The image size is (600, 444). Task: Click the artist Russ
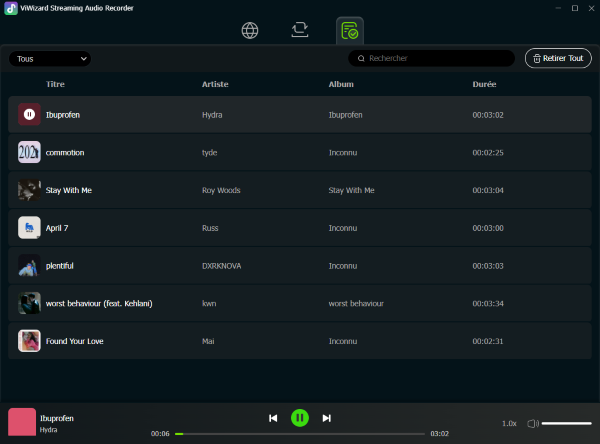click(210, 228)
